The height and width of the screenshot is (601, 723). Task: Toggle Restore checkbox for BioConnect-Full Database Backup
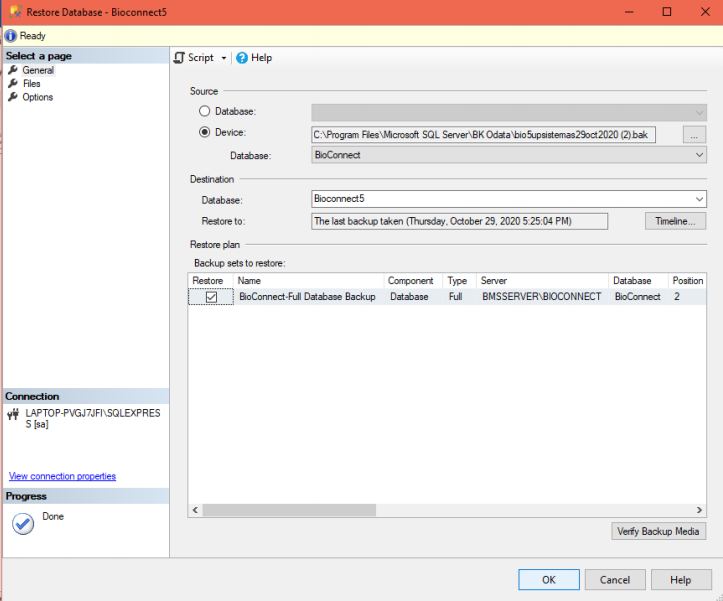coord(211,297)
